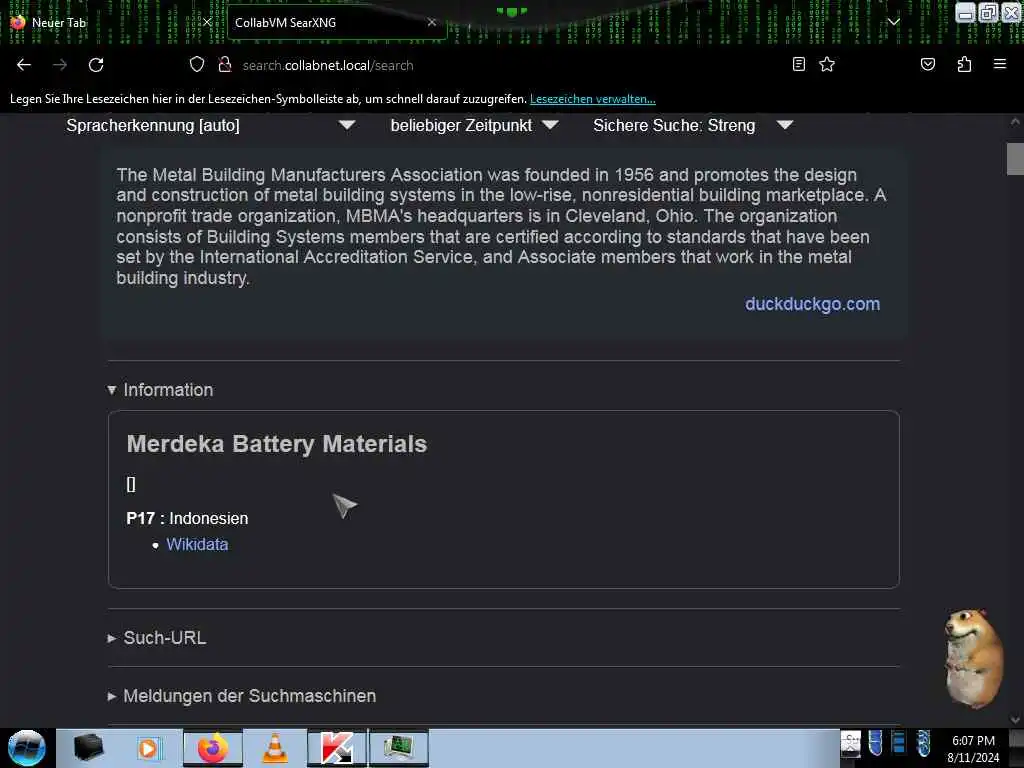Collapse the Information section
Screen dimensions: 1024x768
point(161,390)
